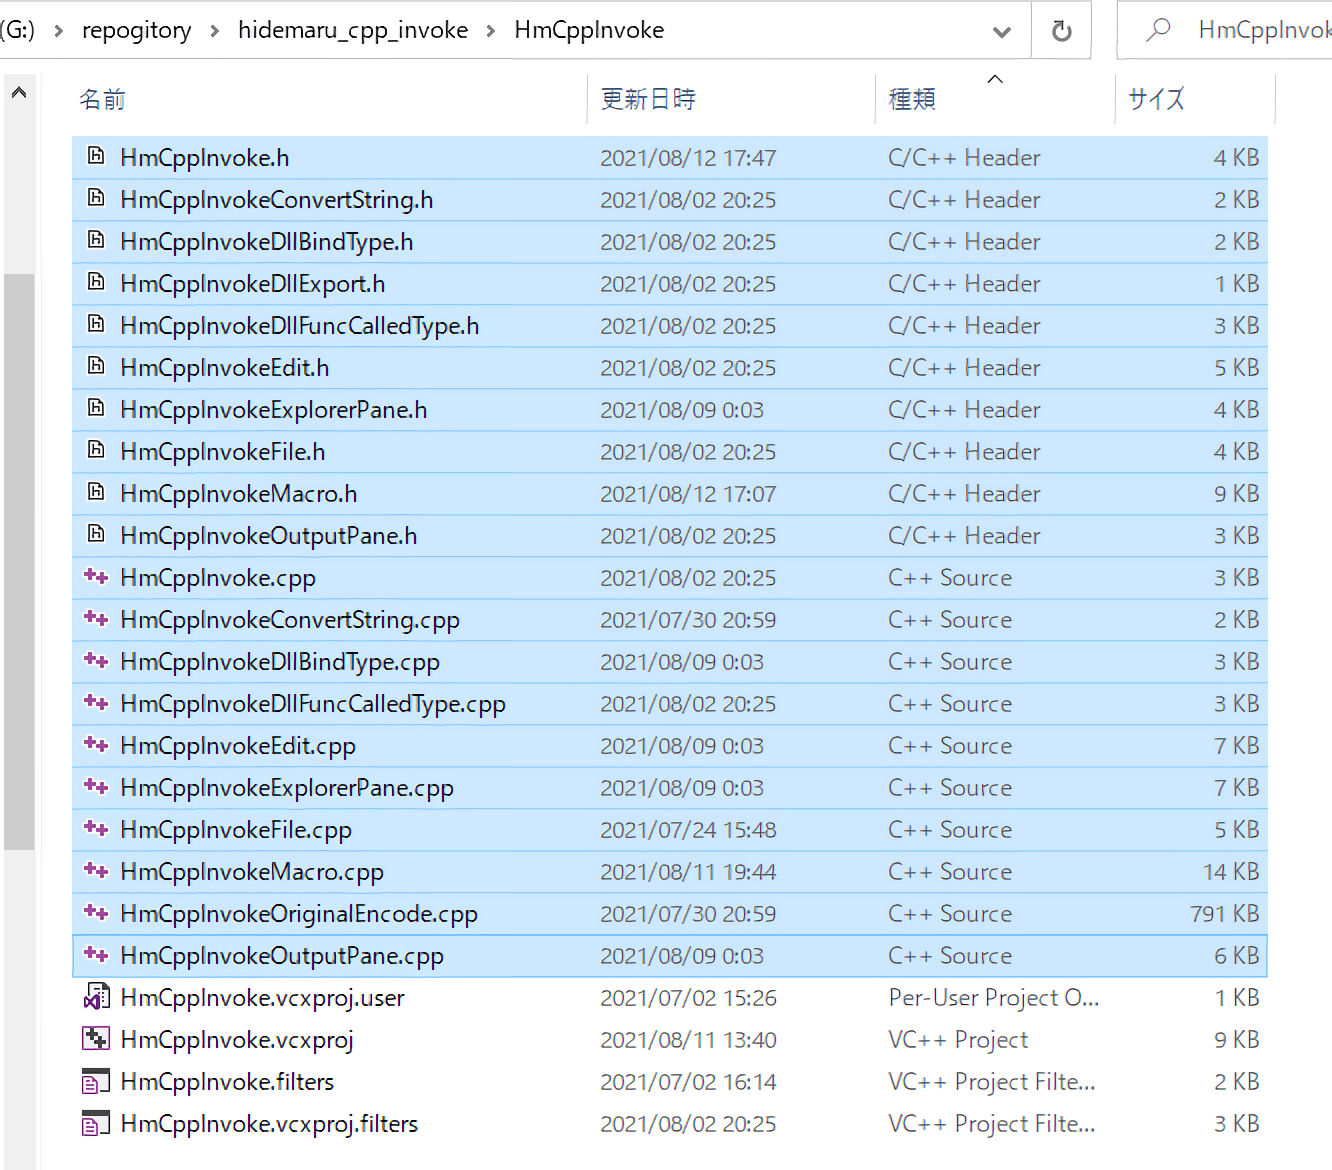This screenshot has height=1170, width=1332.
Task: Click the HmCppInvoke.vcxproj project icon
Action: [96, 1039]
